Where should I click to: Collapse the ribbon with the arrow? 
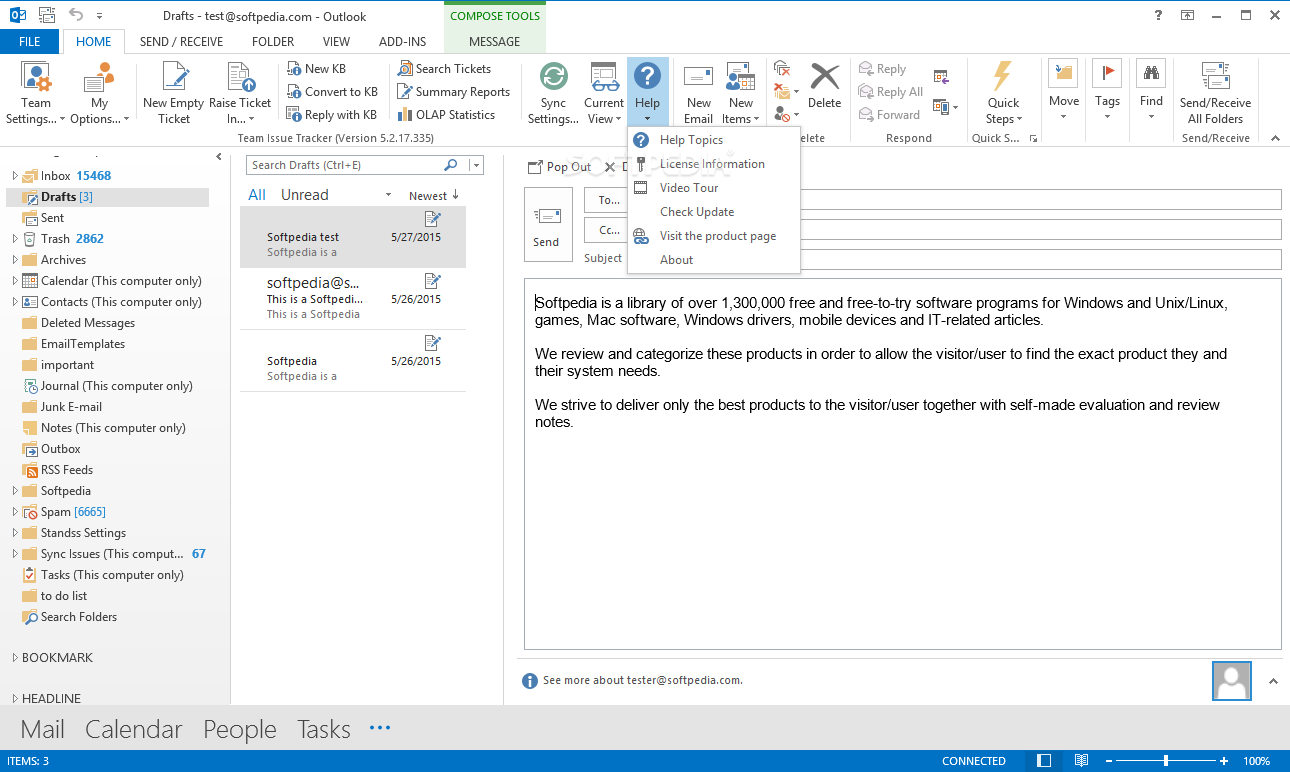[x=1274, y=138]
